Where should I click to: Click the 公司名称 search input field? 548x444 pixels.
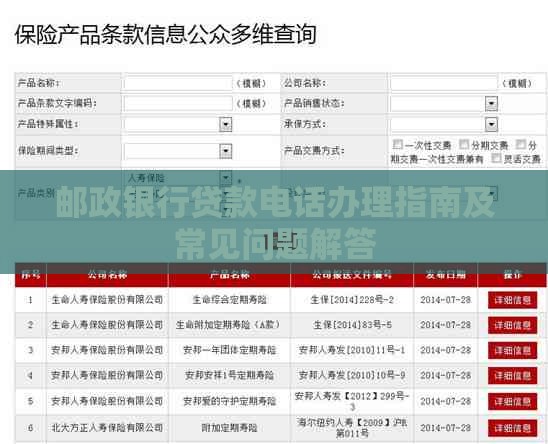[444, 84]
